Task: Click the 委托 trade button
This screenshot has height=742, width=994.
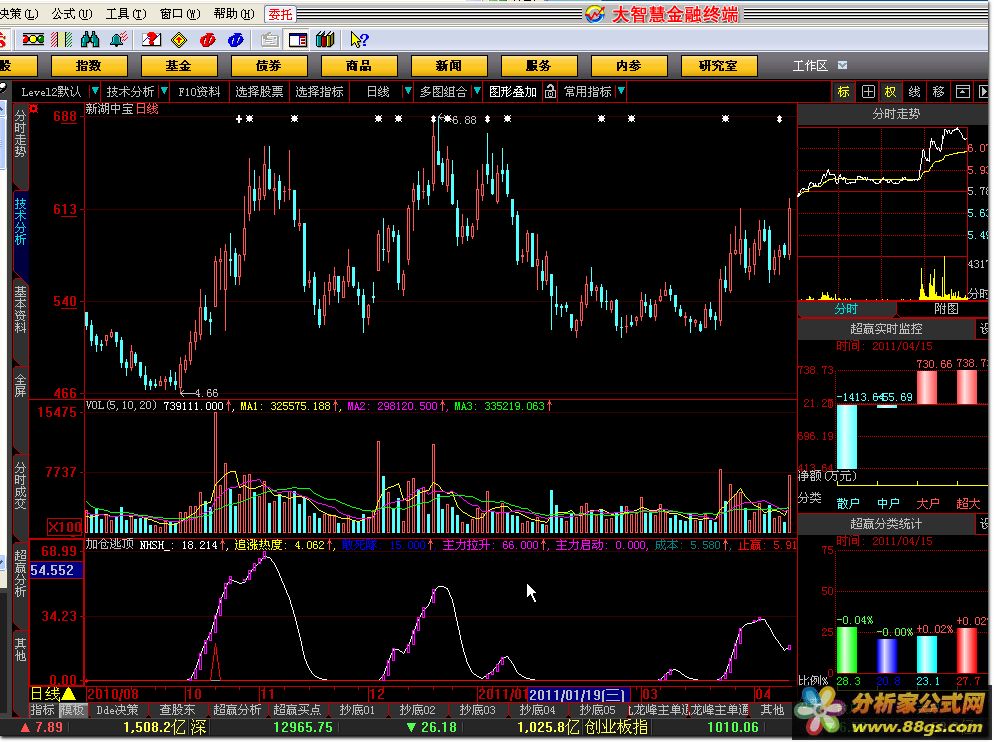Action: [280, 14]
